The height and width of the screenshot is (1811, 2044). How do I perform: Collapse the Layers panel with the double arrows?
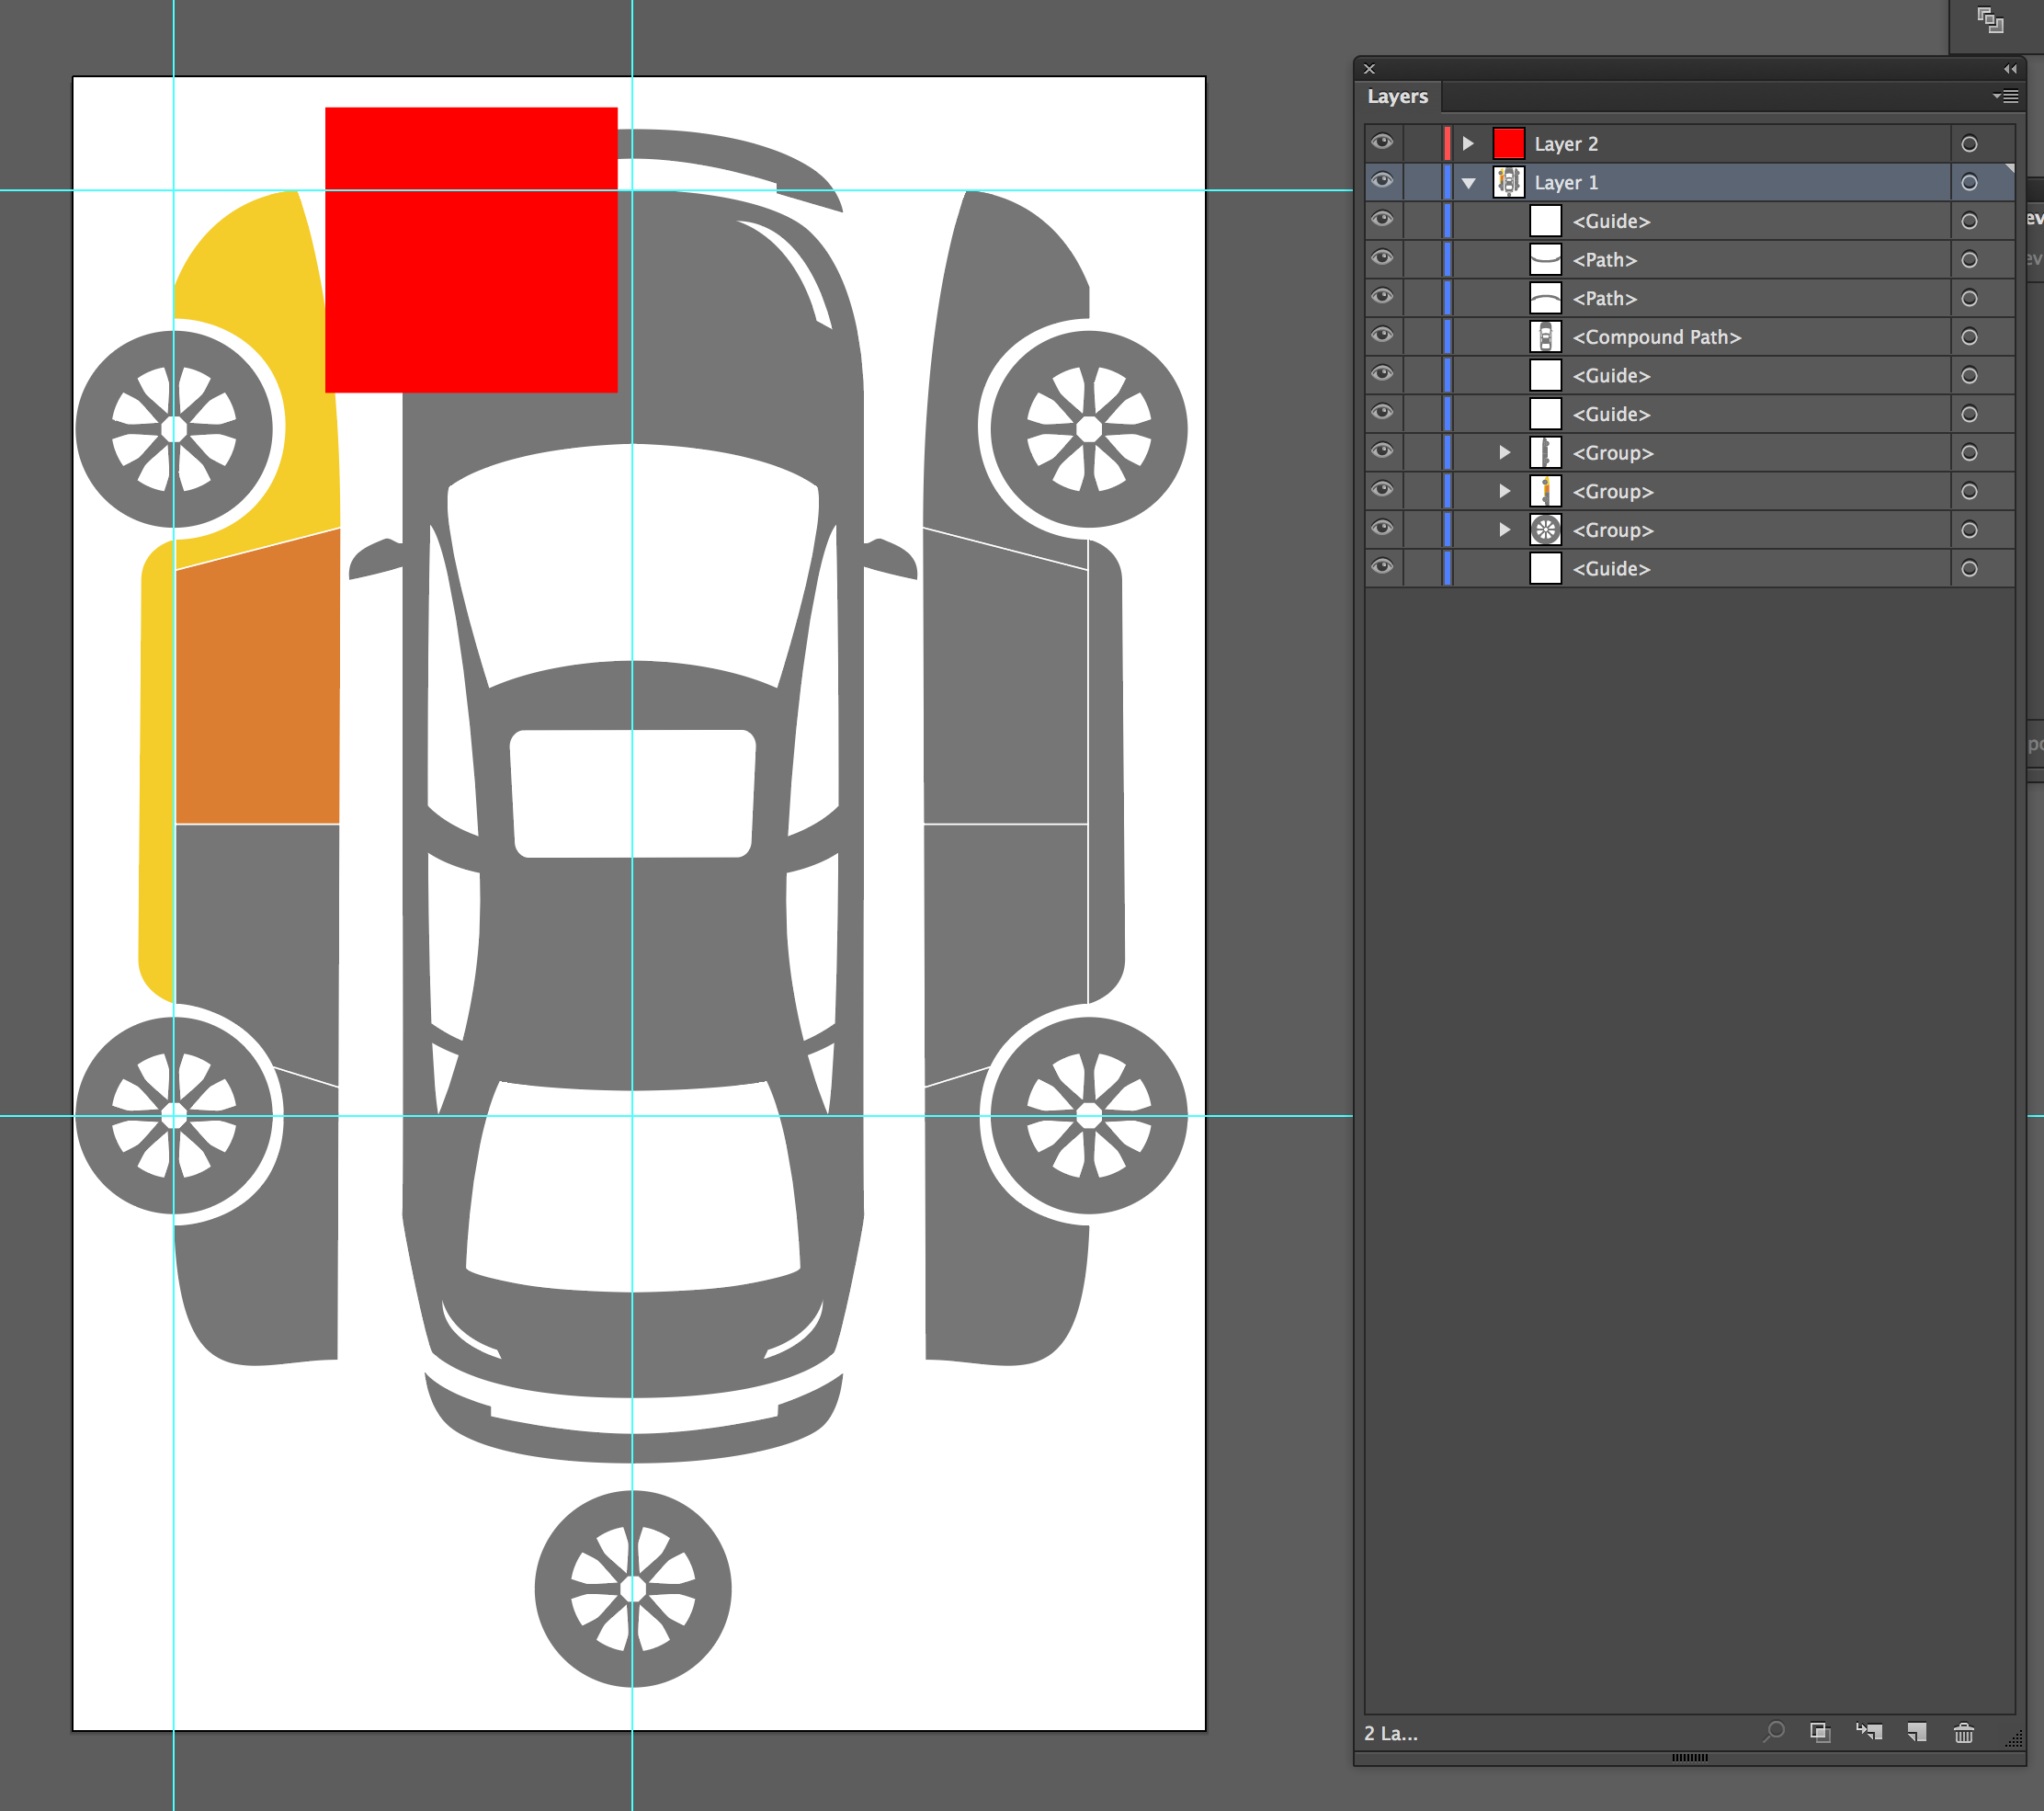pyautogui.click(x=2009, y=69)
